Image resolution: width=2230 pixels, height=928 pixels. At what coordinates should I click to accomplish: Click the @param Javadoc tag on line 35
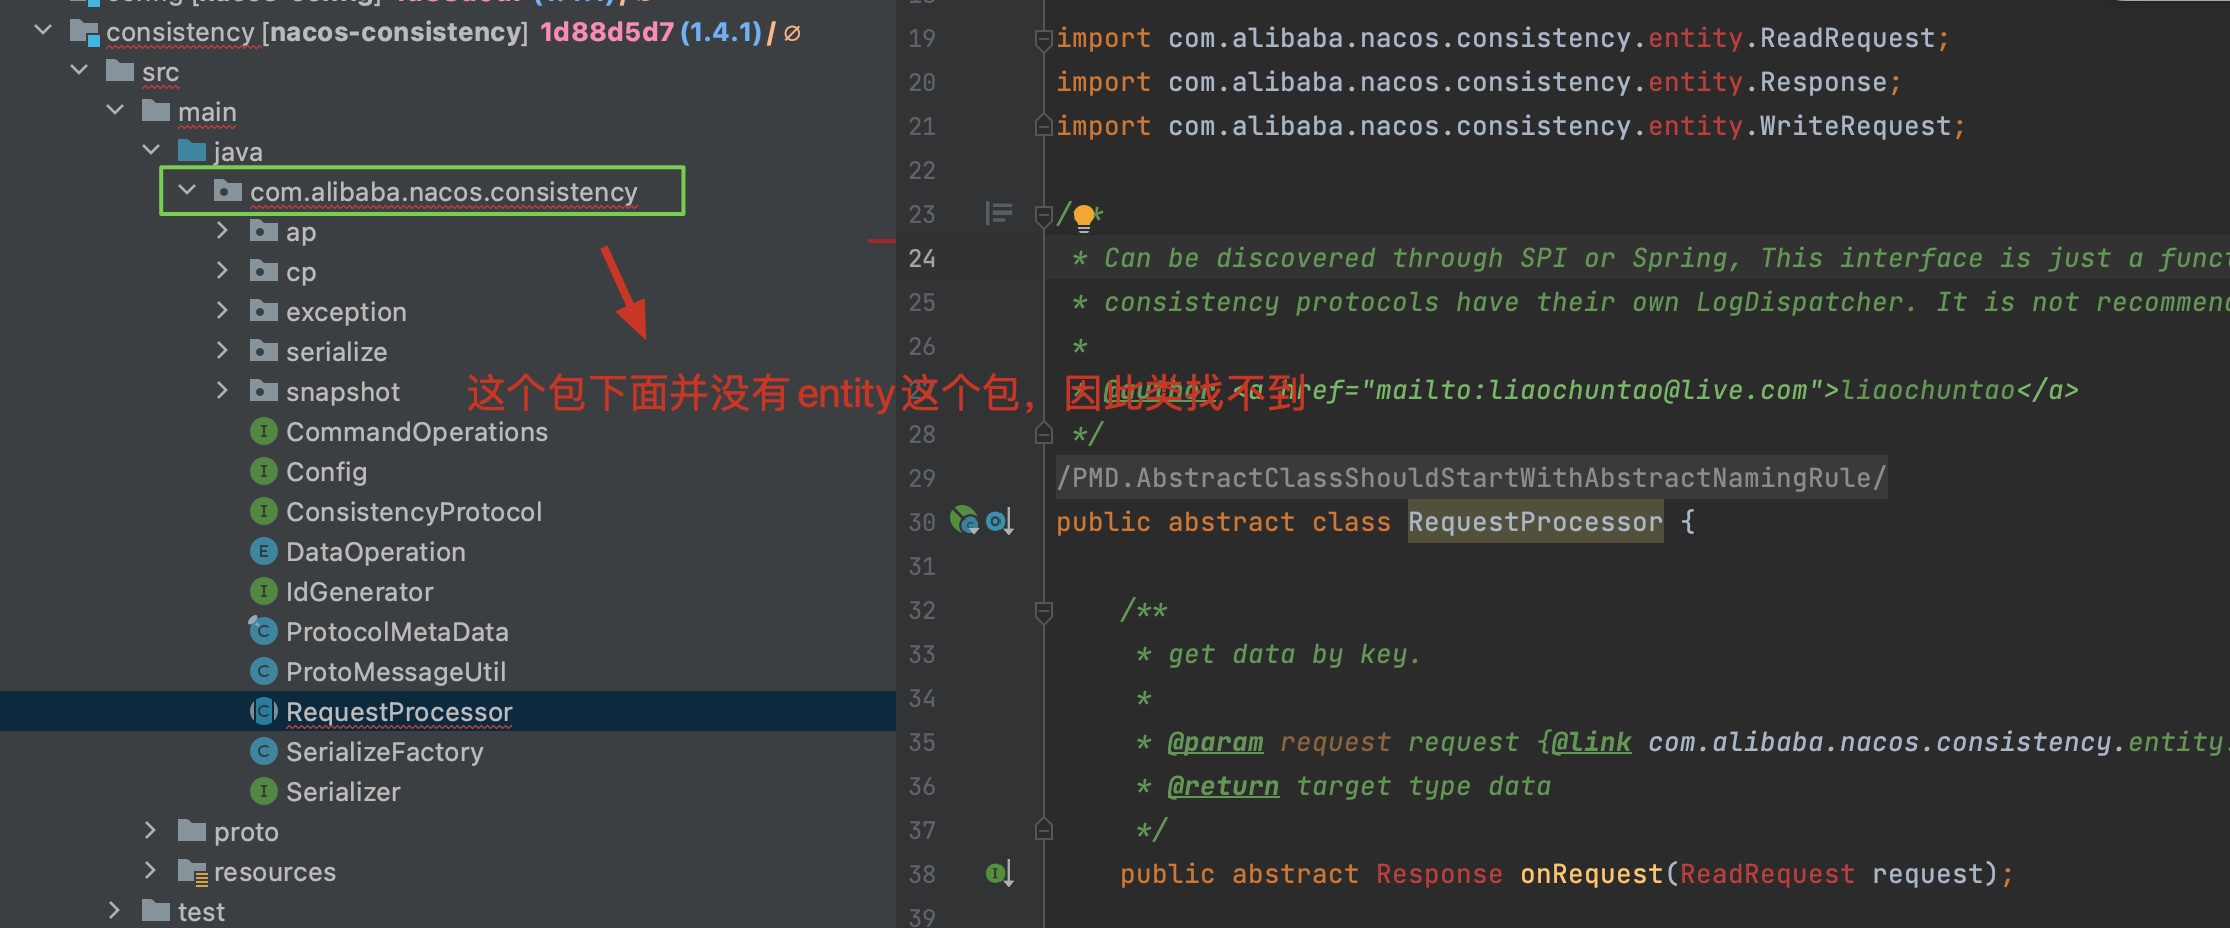pyautogui.click(x=1215, y=743)
